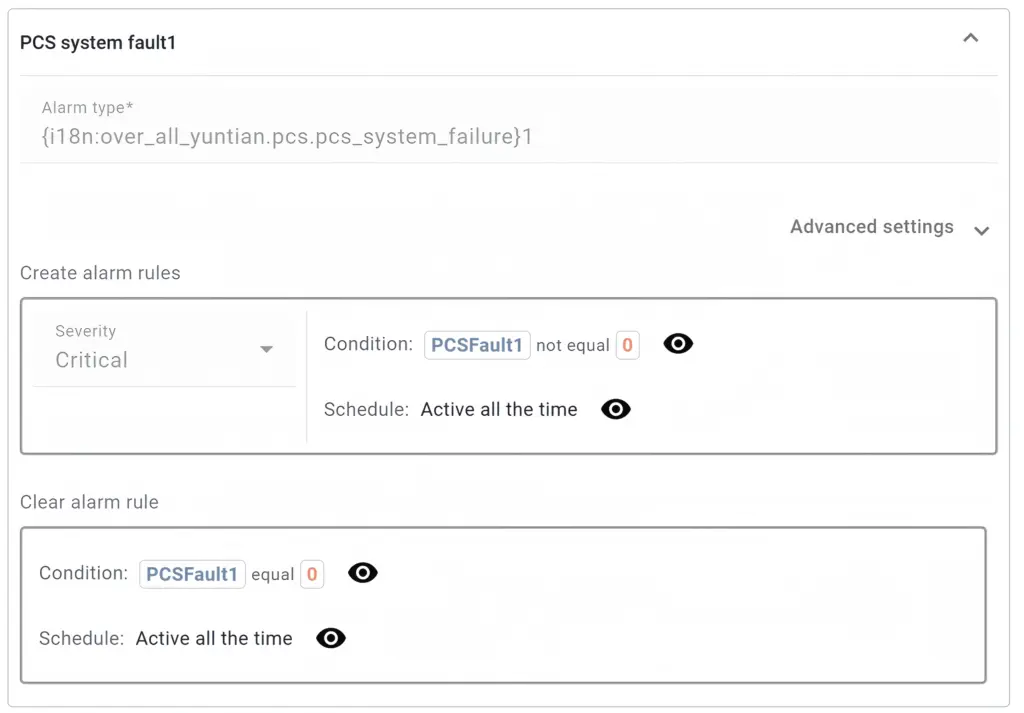View the clear alarm schedule eye icon
The height and width of the screenshot is (713, 1024).
(x=331, y=638)
